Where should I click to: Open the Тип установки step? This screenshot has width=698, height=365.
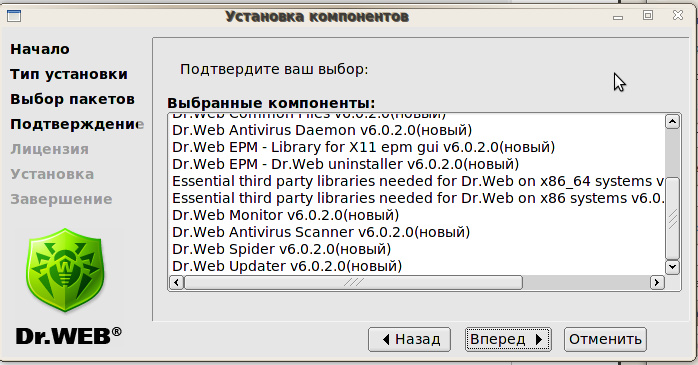[x=69, y=74]
